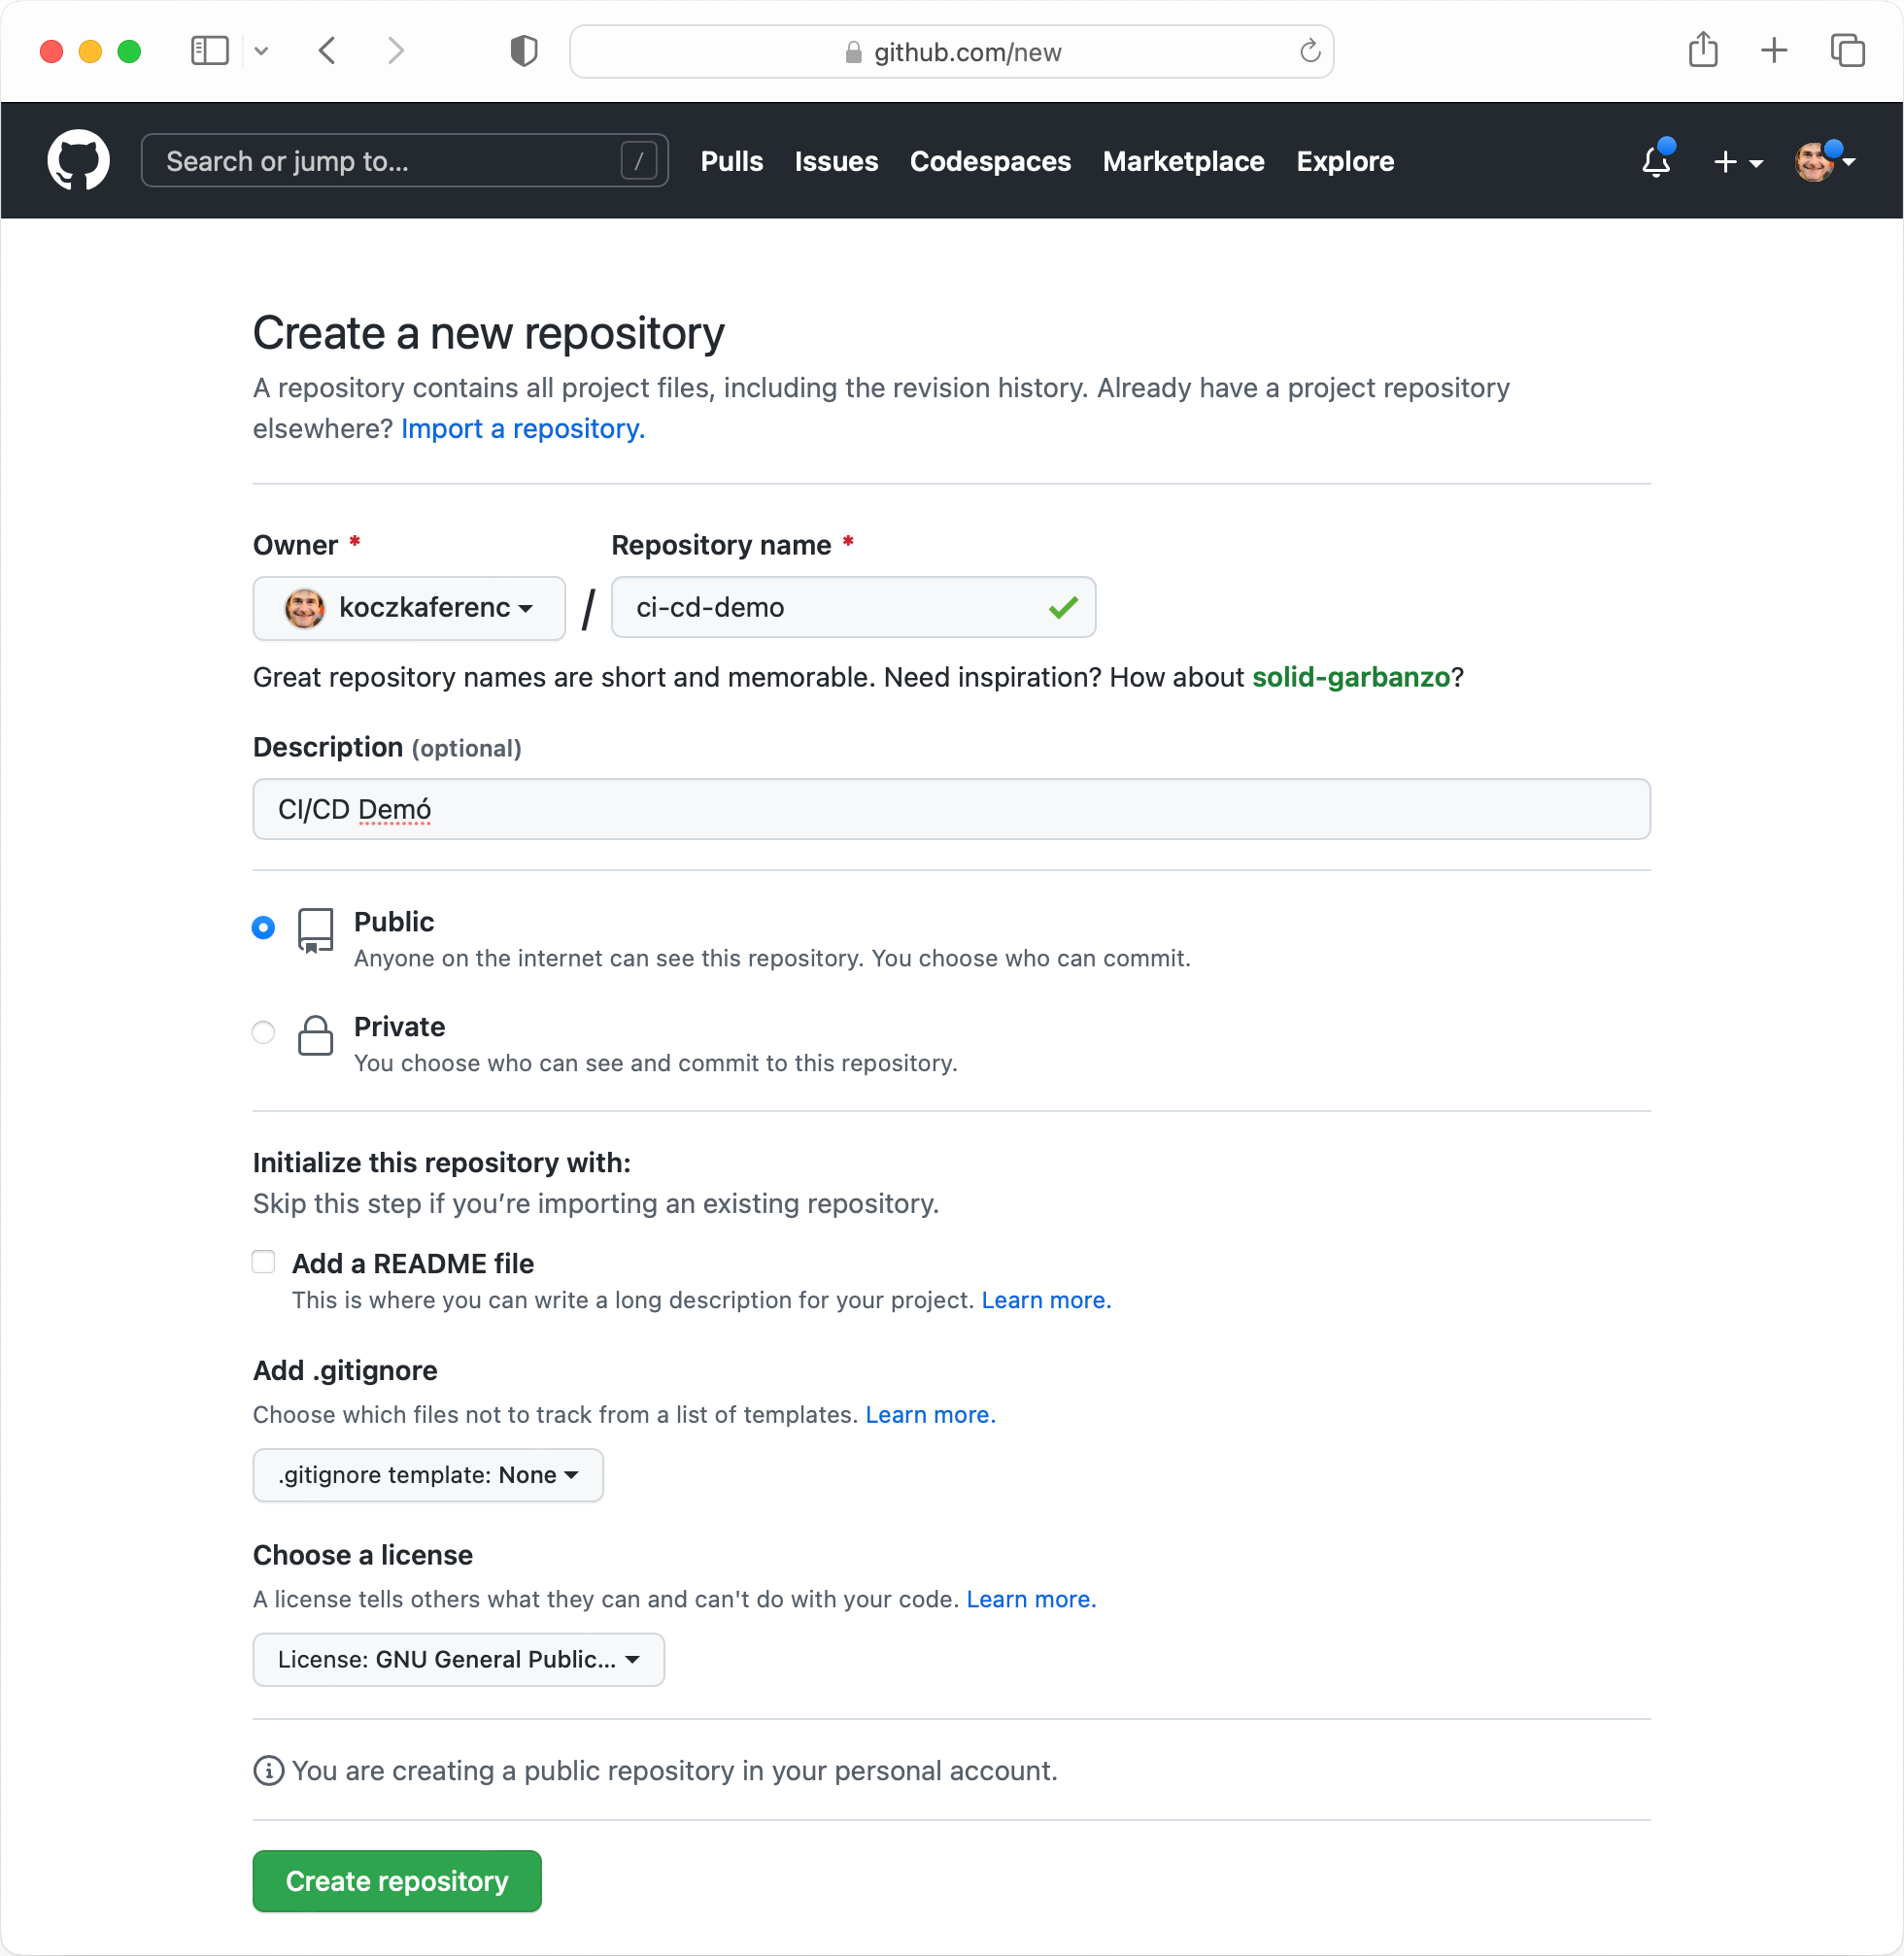Click Safari's sidebar toggle icon

[210, 50]
